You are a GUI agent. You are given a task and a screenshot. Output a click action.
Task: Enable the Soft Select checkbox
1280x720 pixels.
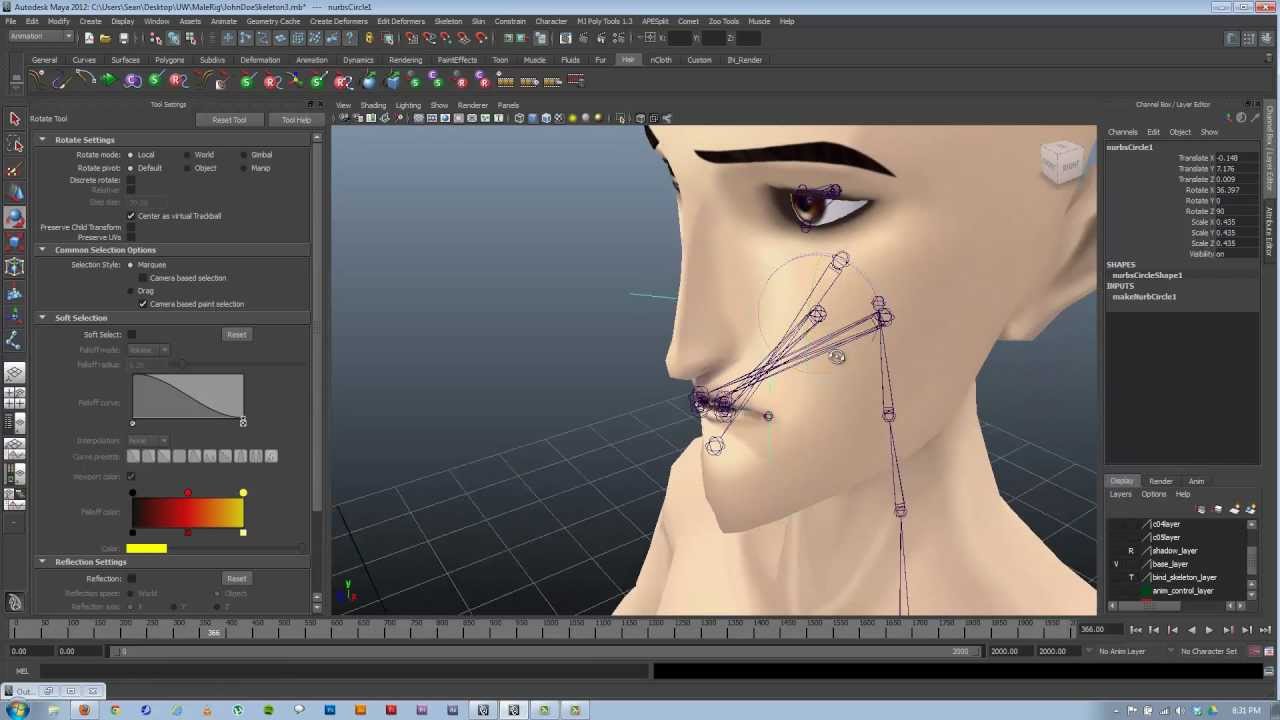[x=132, y=335]
